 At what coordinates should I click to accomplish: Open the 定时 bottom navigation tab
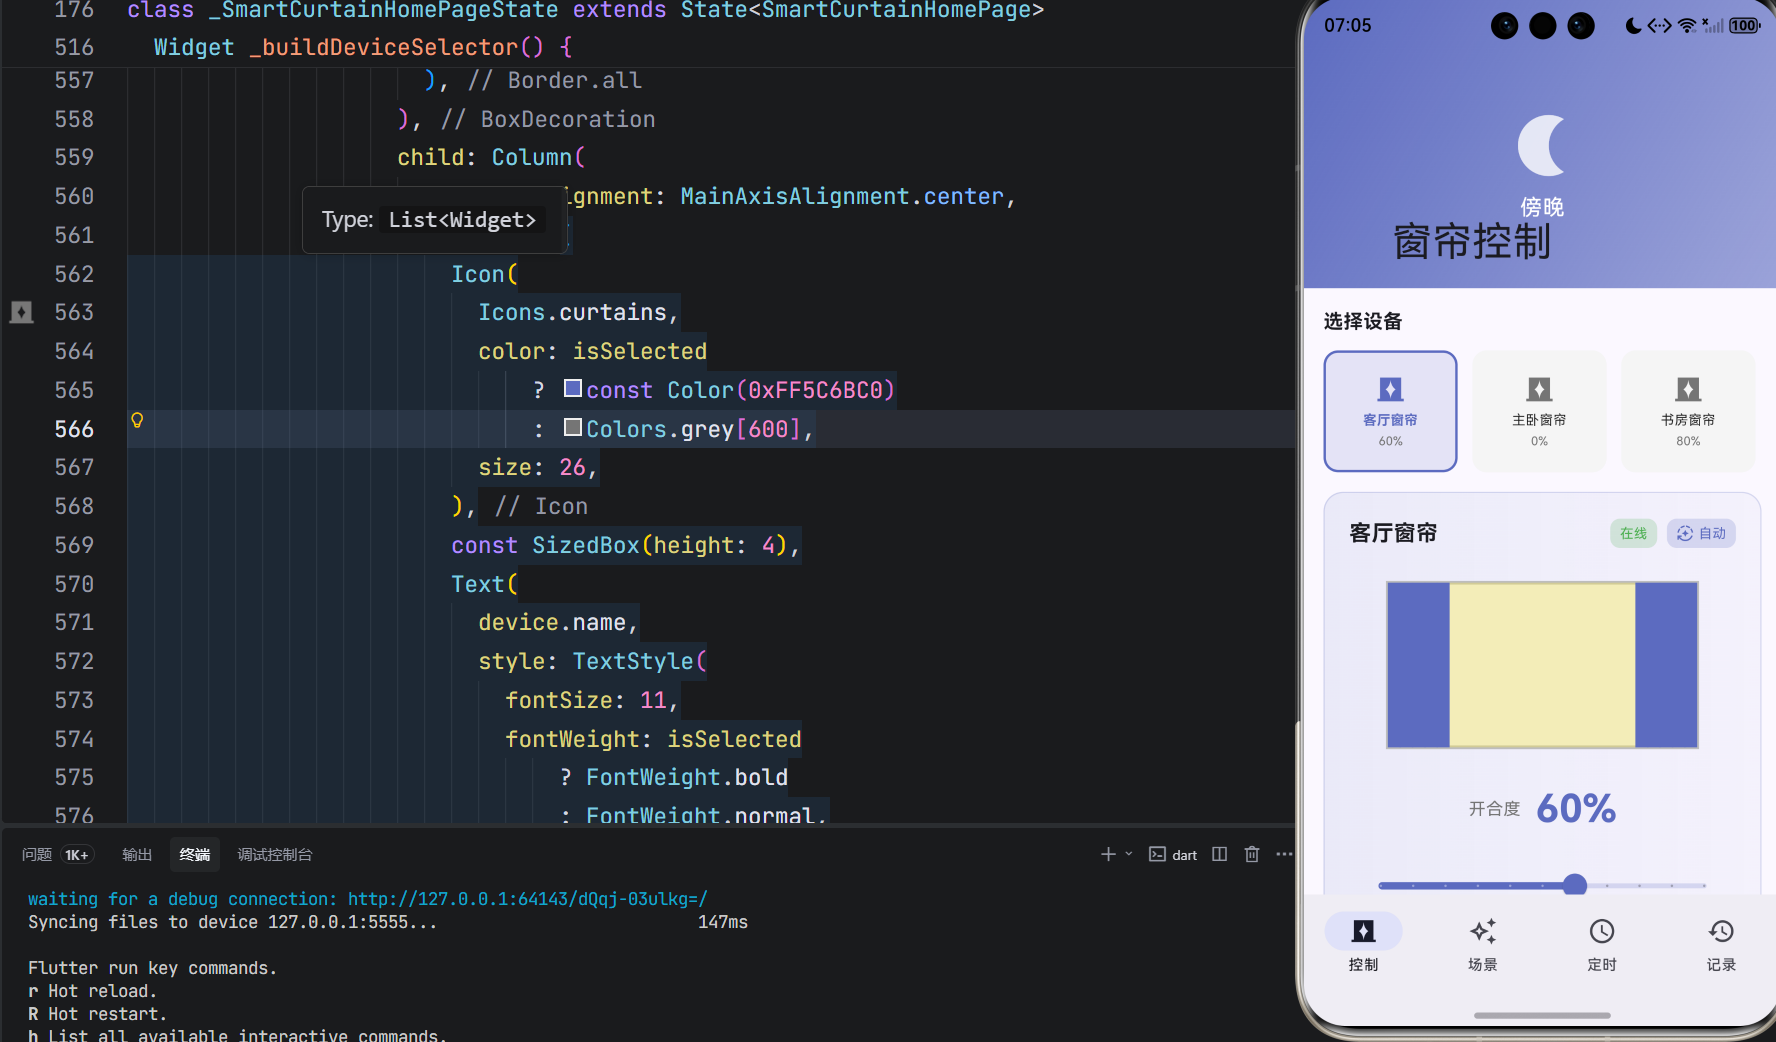[x=1602, y=943]
